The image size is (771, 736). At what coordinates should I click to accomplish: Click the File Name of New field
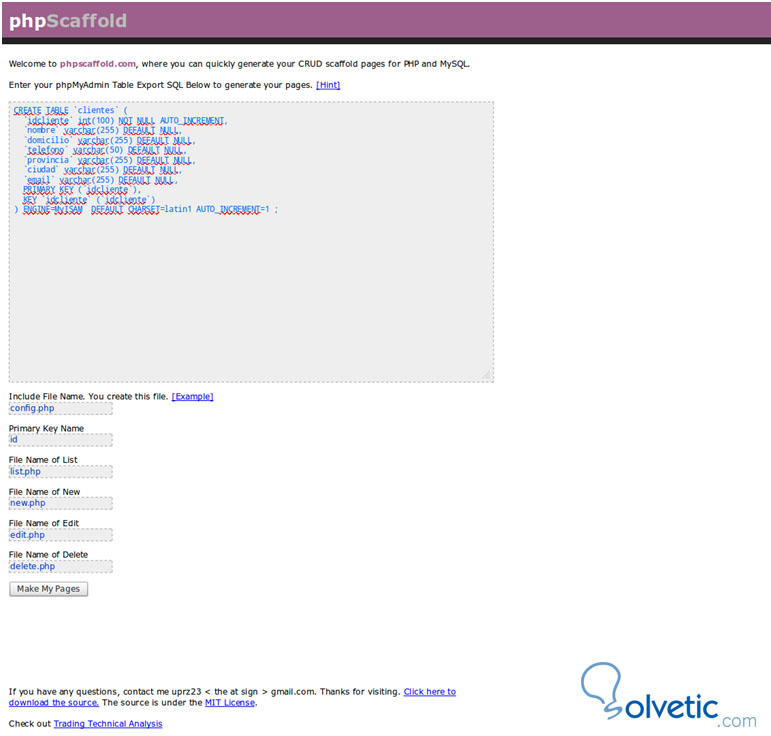tap(60, 503)
